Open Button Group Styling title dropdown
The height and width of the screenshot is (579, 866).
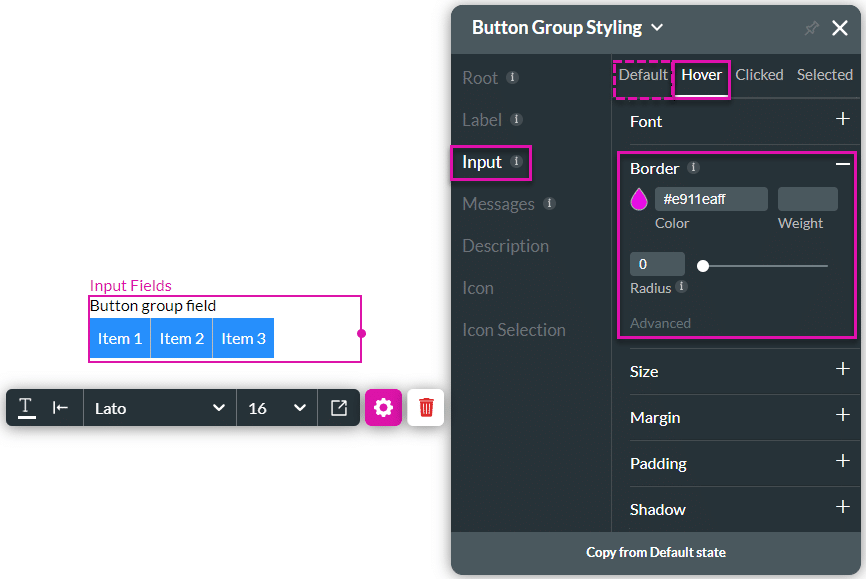pos(657,28)
